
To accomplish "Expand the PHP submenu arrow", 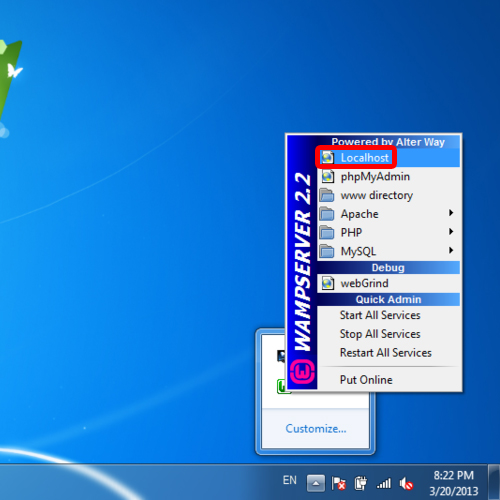I will (x=451, y=231).
